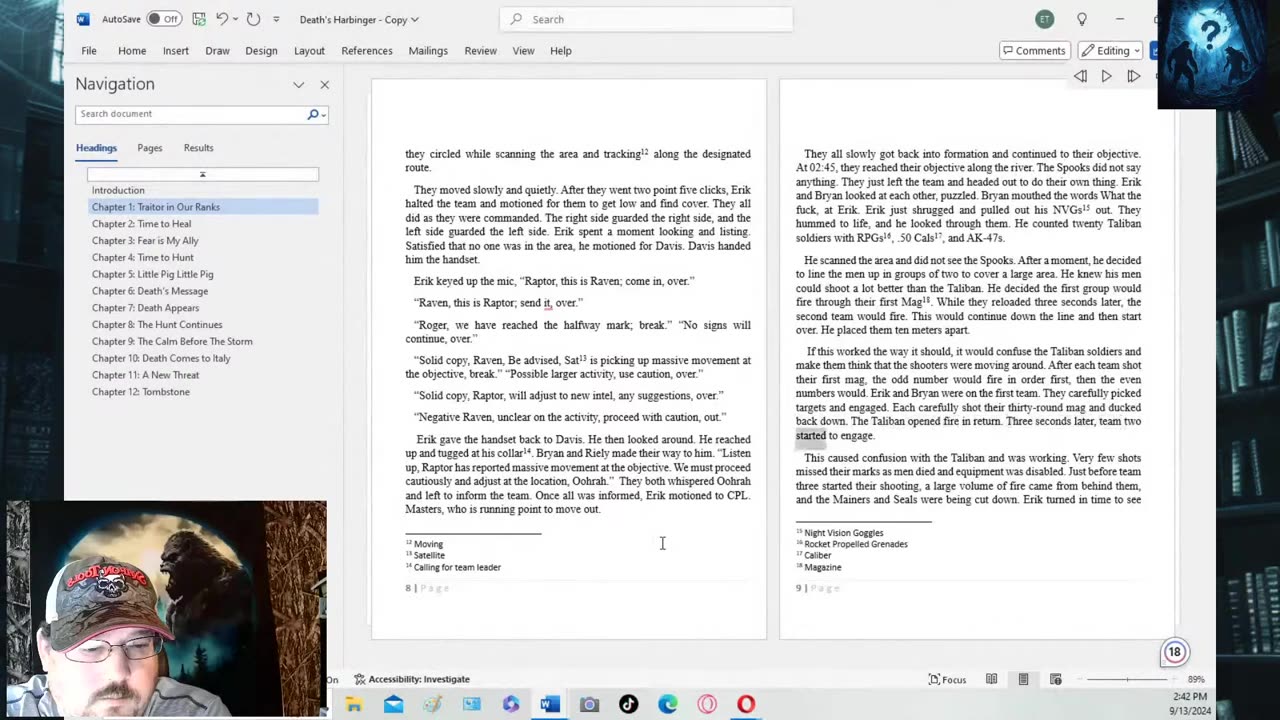Select the Introduction heading

pyautogui.click(x=118, y=190)
